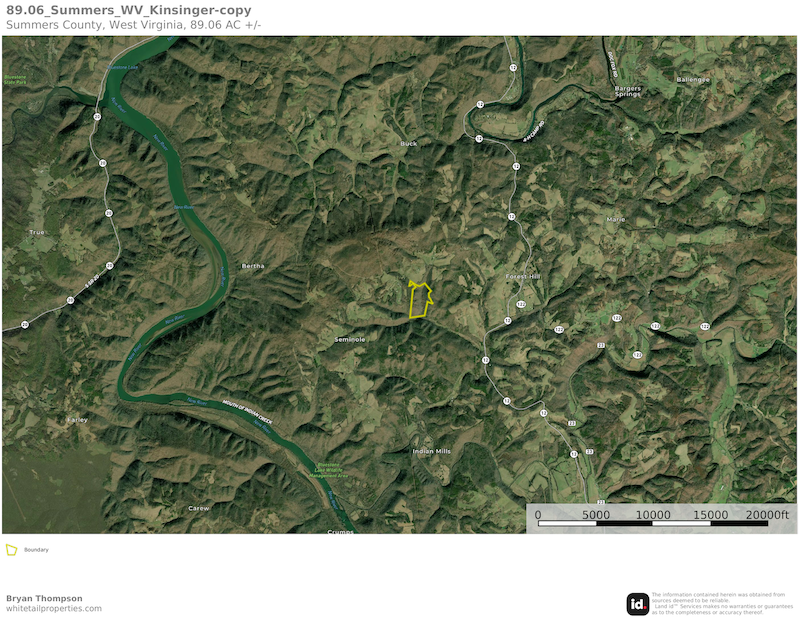Click the Land id logo icon
This screenshot has height=619, width=800.
pyautogui.click(x=638, y=604)
